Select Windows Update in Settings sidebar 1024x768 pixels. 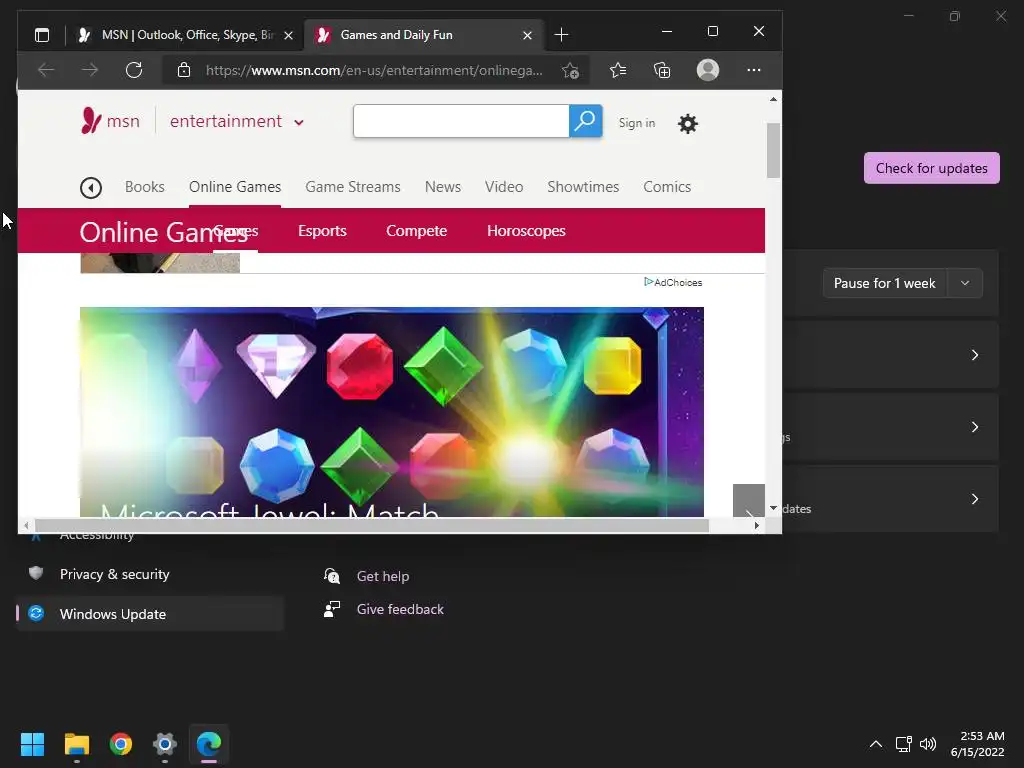[x=150, y=614]
